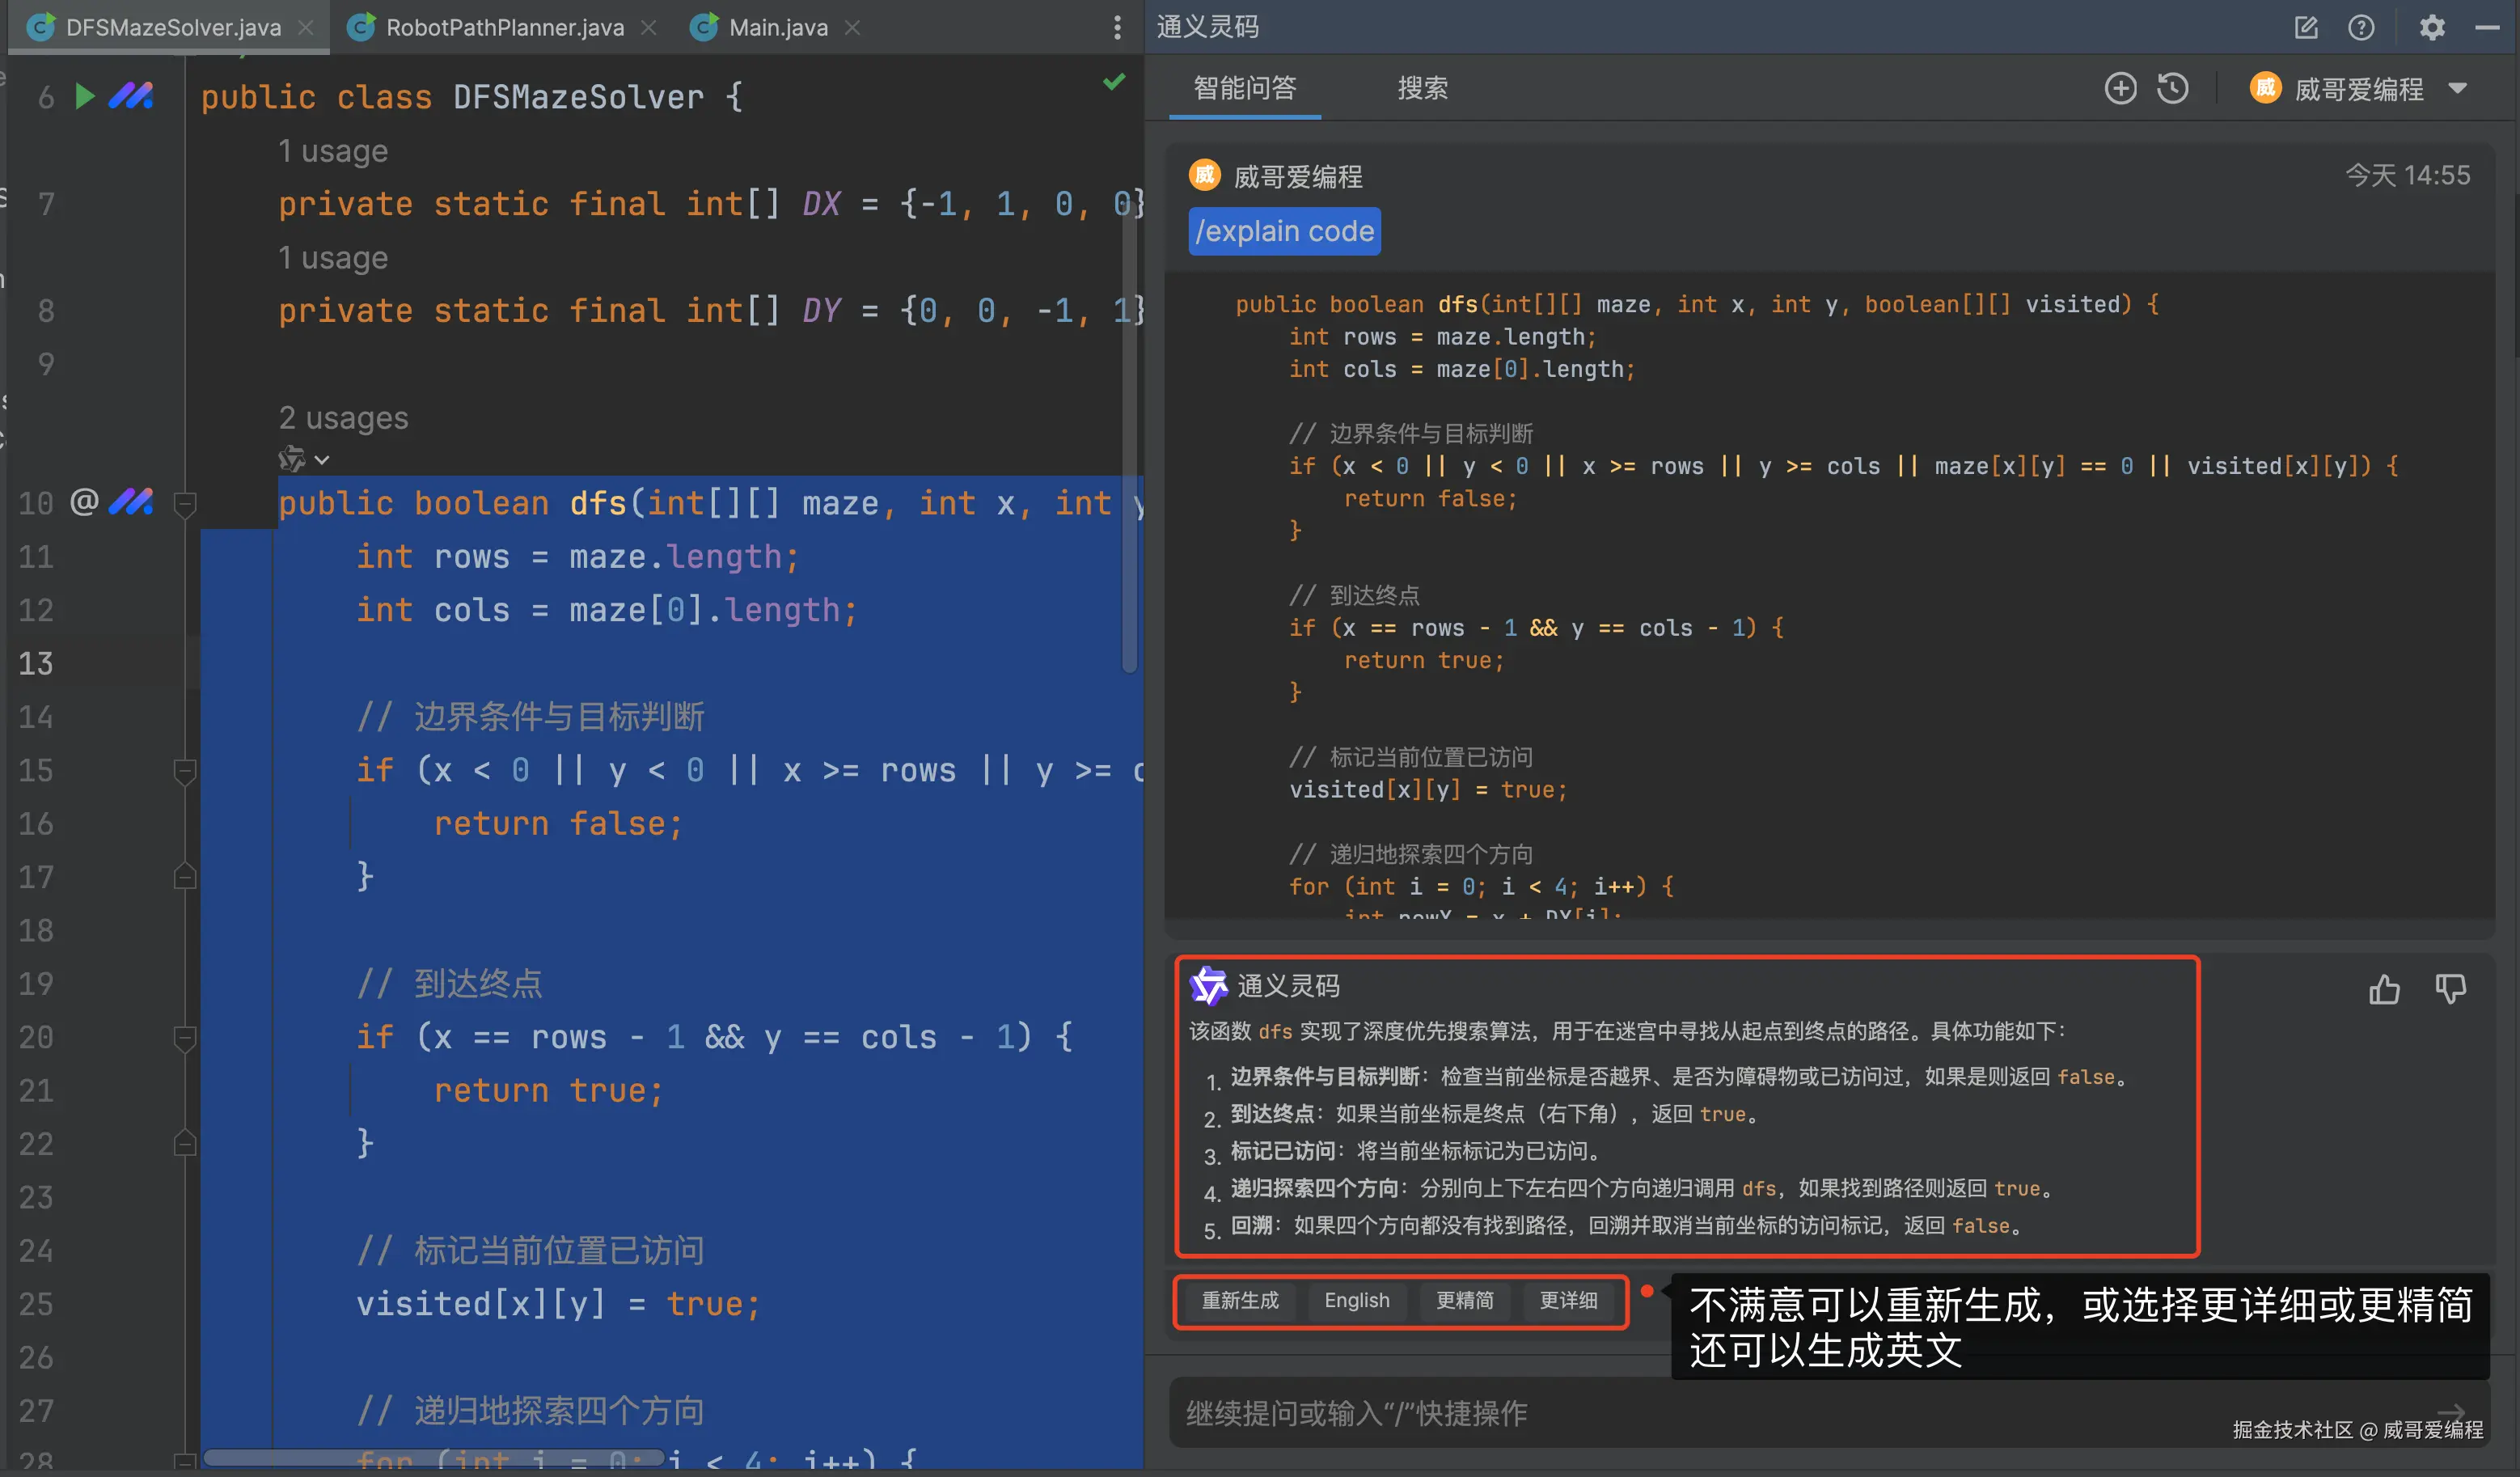Click the fold end marker on line 22

185,1143
